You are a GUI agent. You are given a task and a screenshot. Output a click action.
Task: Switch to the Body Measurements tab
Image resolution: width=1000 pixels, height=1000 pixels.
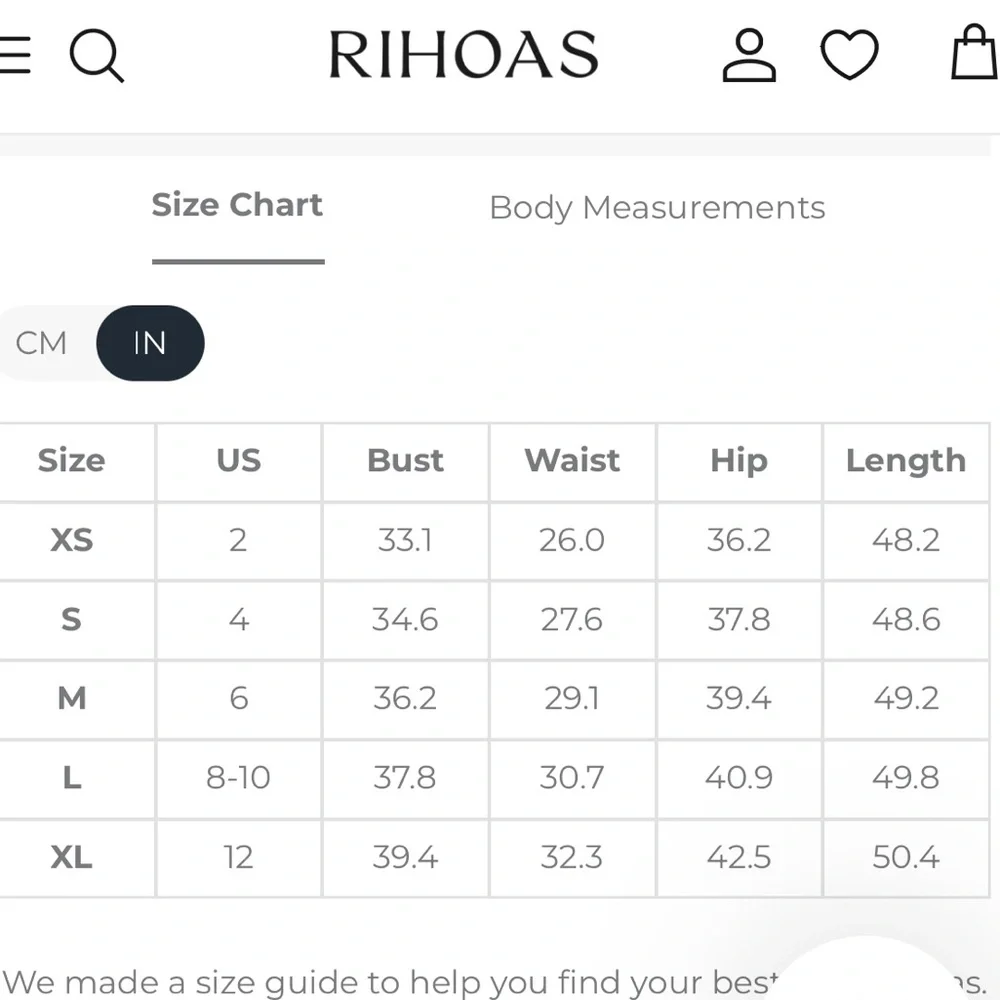tap(657, 207)
